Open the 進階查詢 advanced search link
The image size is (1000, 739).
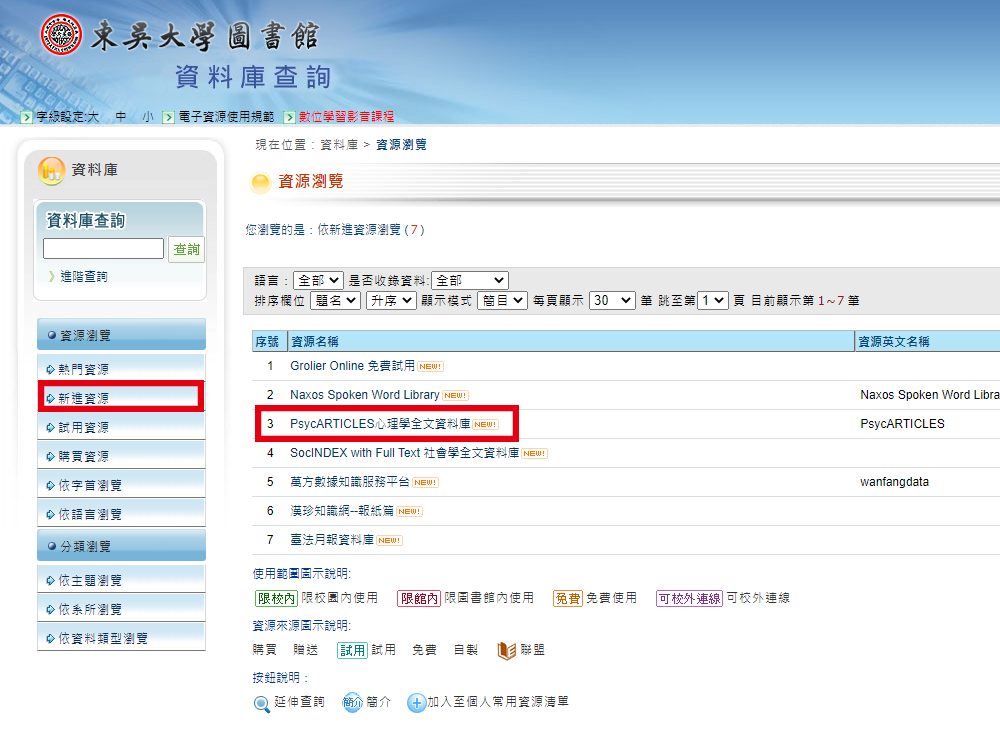pos(84,277)
